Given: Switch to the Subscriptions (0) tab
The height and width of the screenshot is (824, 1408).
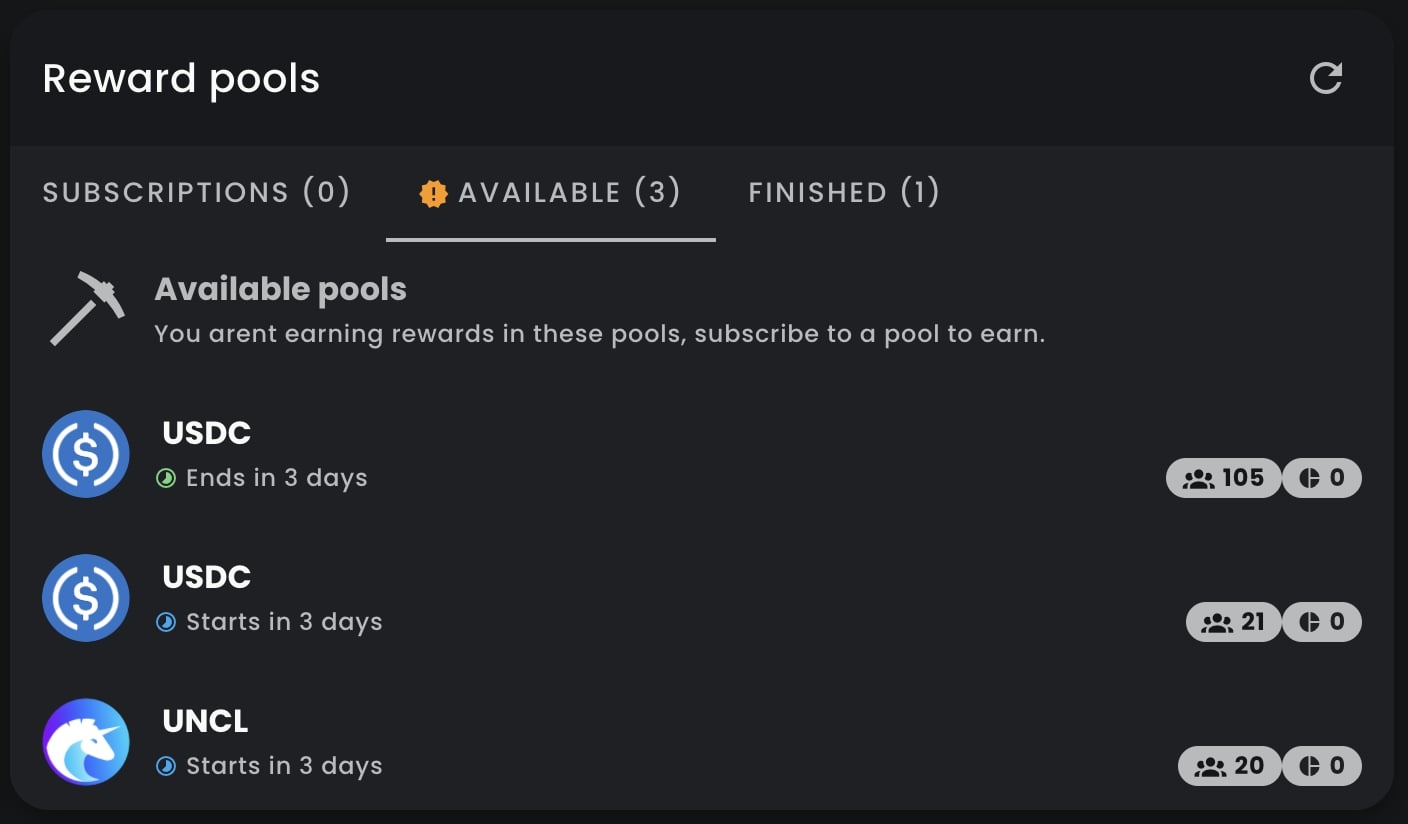Looking at the screenshot, I should [x=196, y=192].
